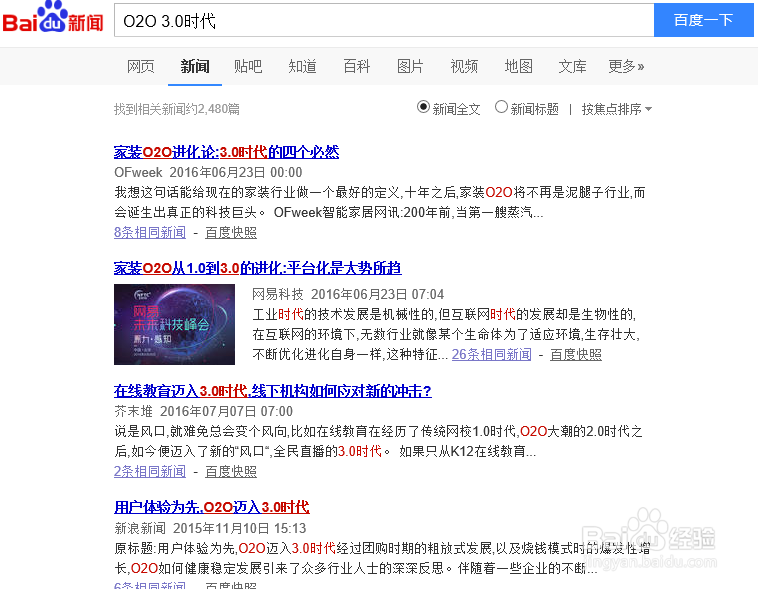
Task: Open the 百科 tab
Action: [x=356, y=66]
